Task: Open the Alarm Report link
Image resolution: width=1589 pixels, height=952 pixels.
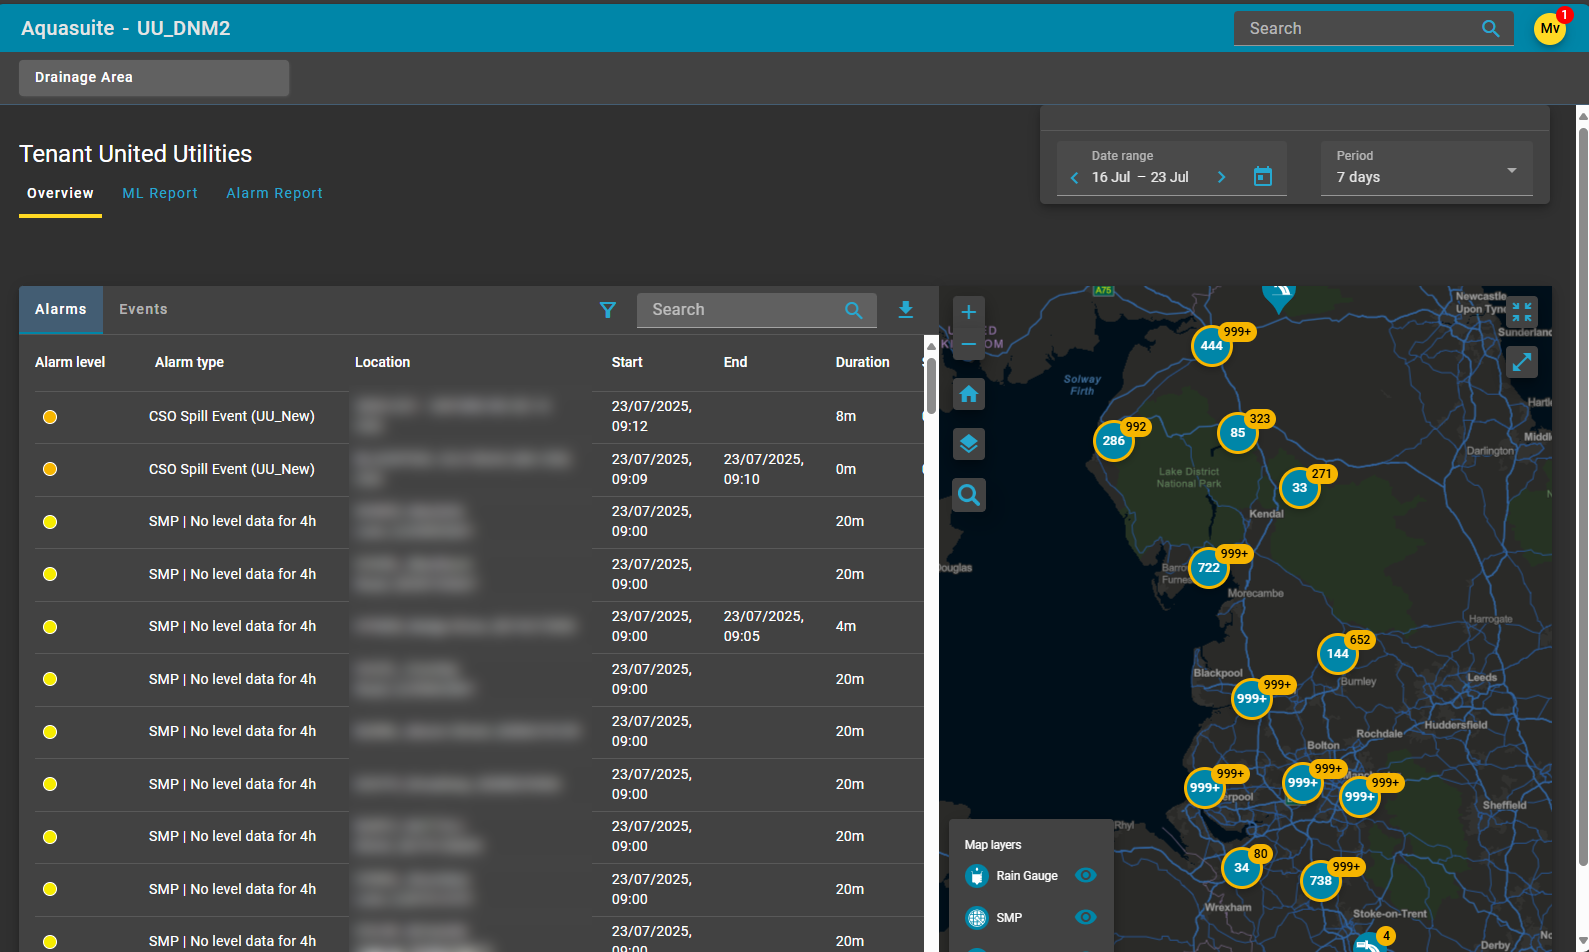Action: tap(274, 193)
